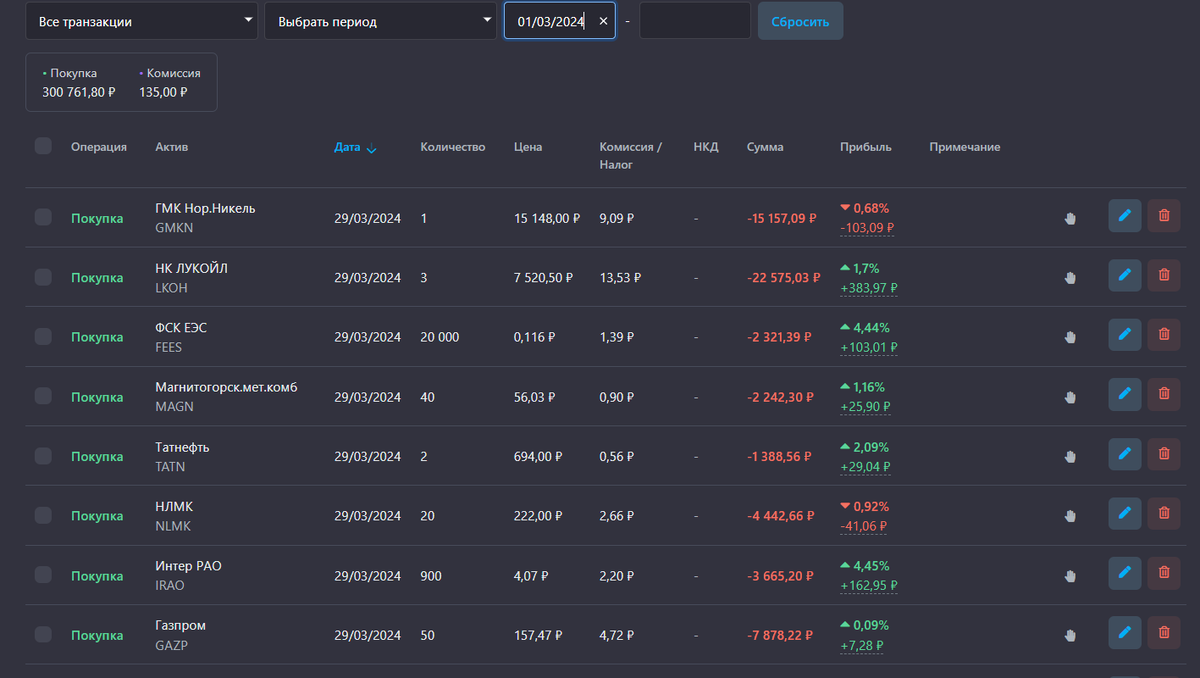Viewport: 1200px width, 678px height.
Task: Click the Актив column header
Action: pyautogui.click(x=172, y=147)
